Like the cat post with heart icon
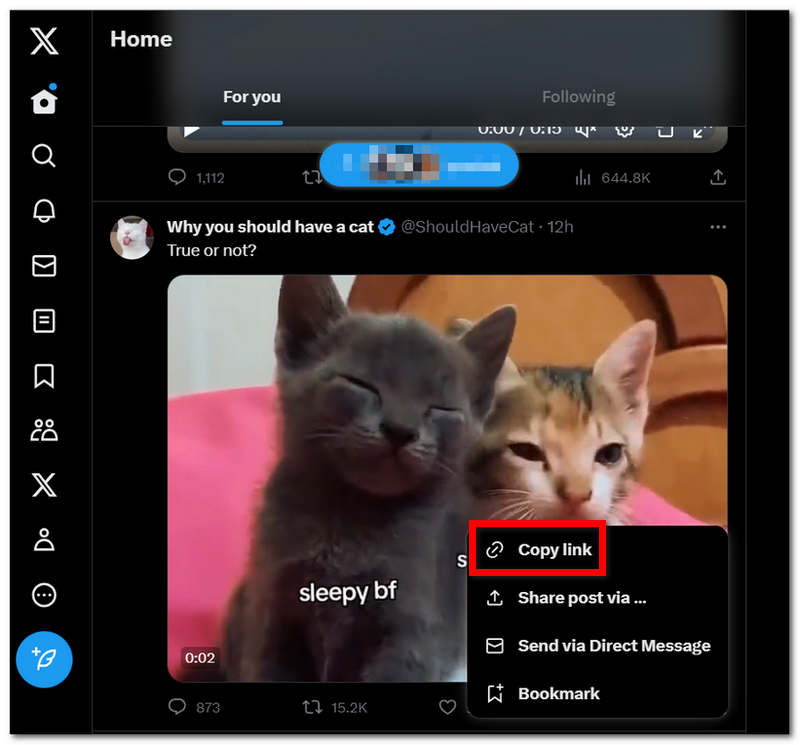This screenshot has height=745, width=800. 447,707
